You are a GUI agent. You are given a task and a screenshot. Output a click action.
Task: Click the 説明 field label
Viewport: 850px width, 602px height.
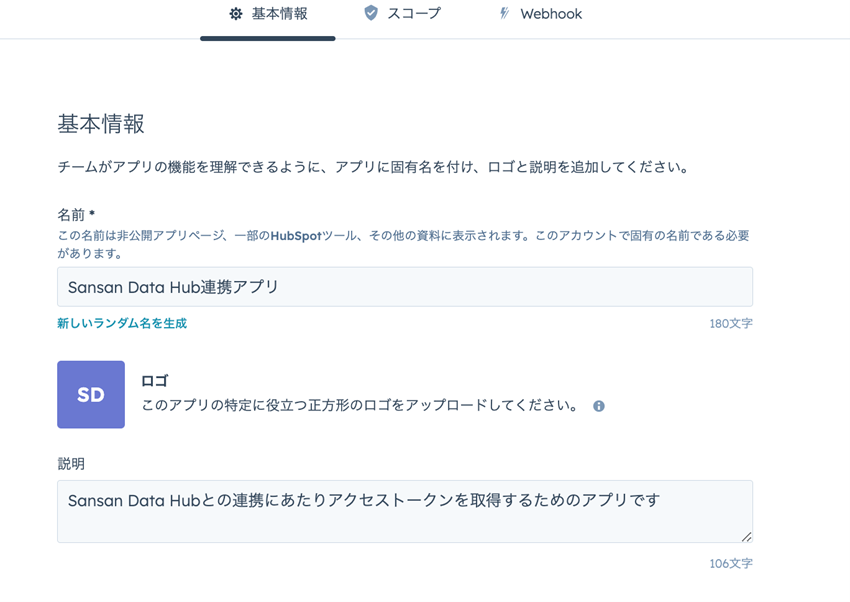[x=71, y=464]
